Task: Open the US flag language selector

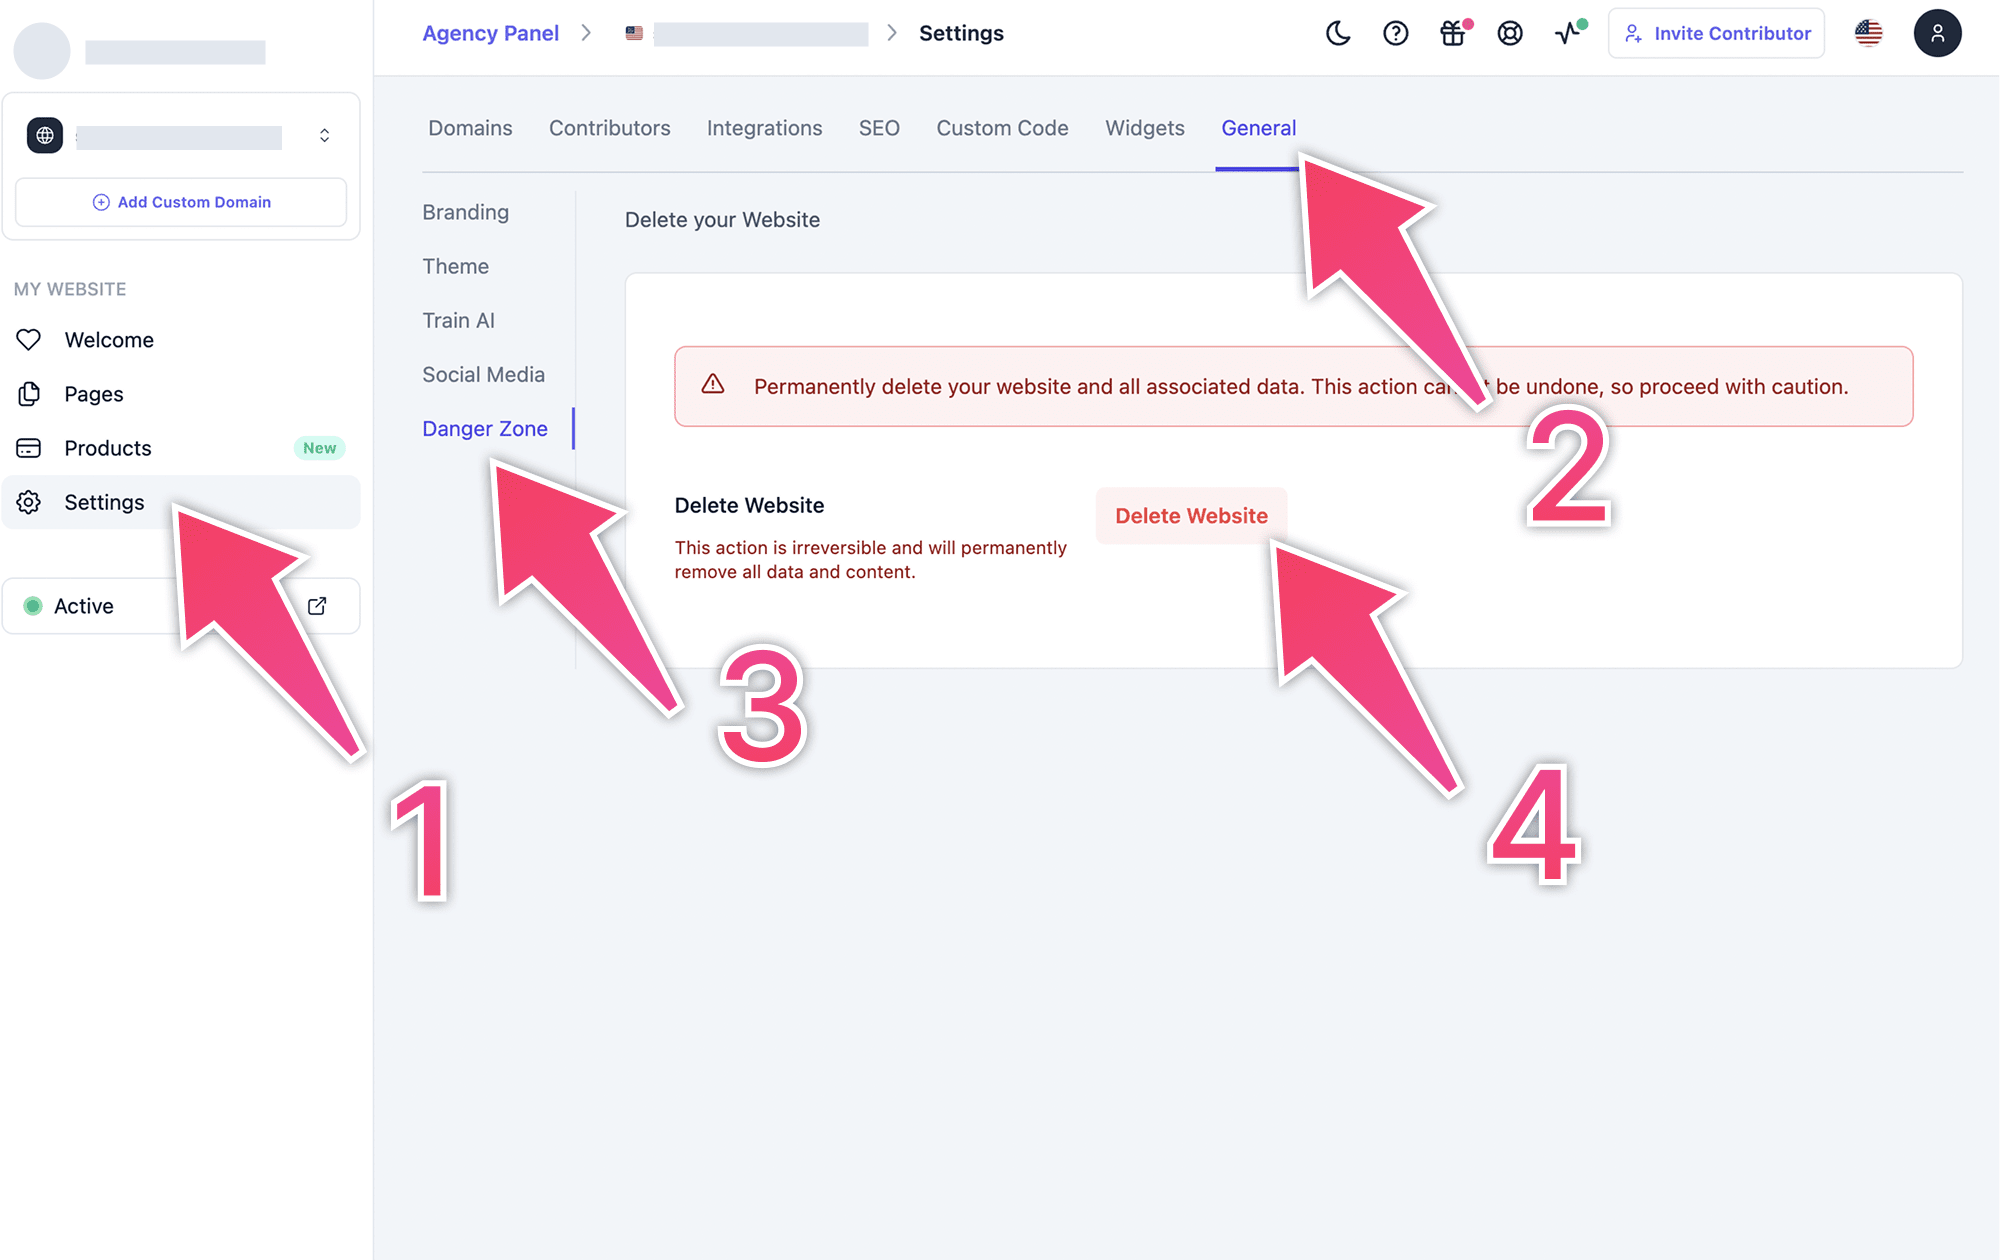Action: pyautogui.click(x=1868, y=34)
